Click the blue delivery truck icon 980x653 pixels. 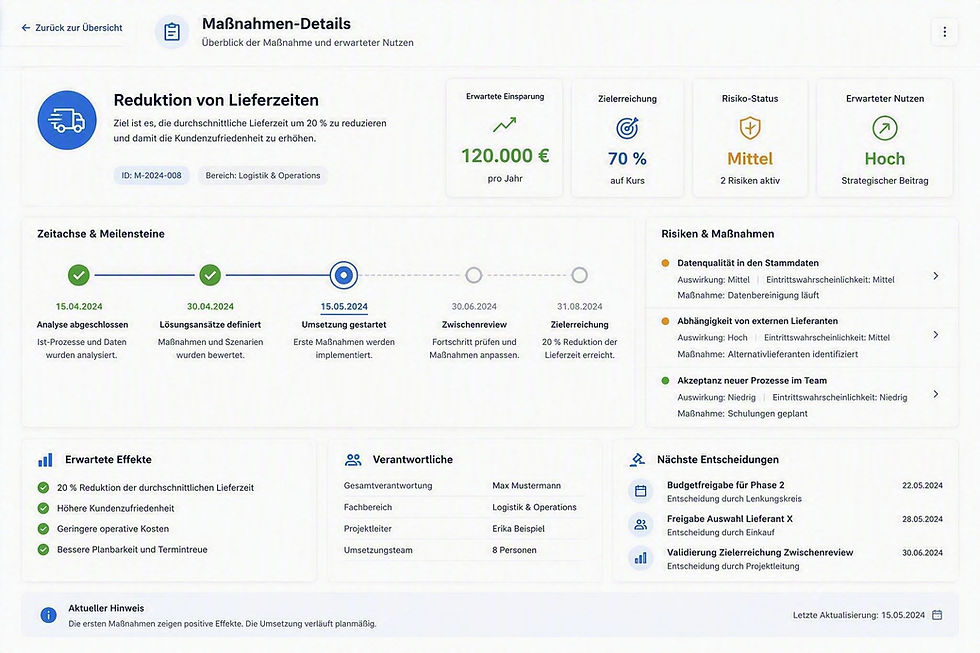67,120
